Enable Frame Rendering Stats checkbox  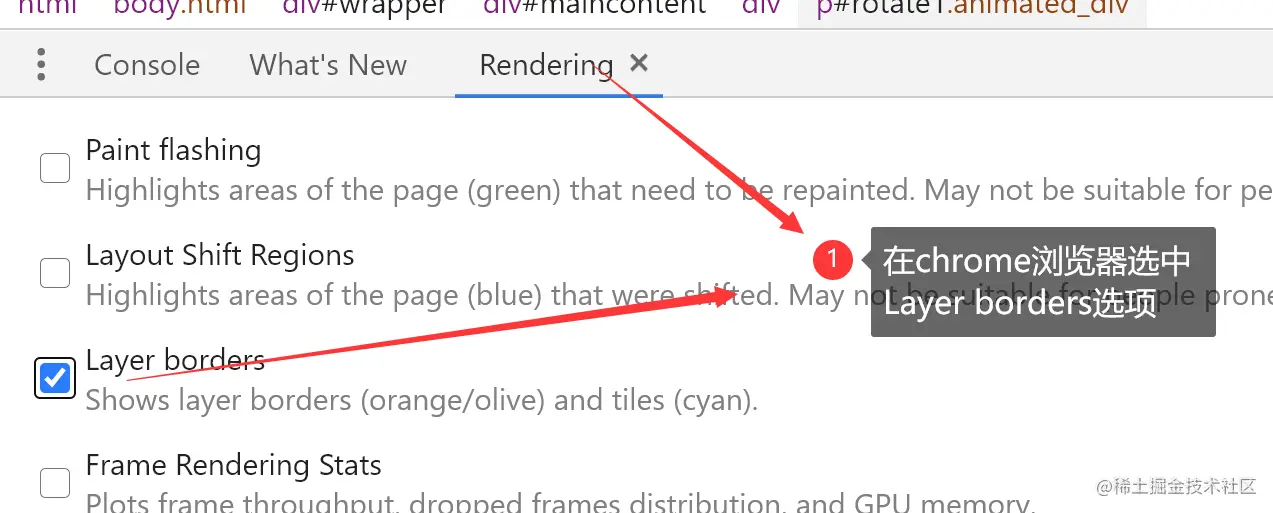[x=55, y=483]
